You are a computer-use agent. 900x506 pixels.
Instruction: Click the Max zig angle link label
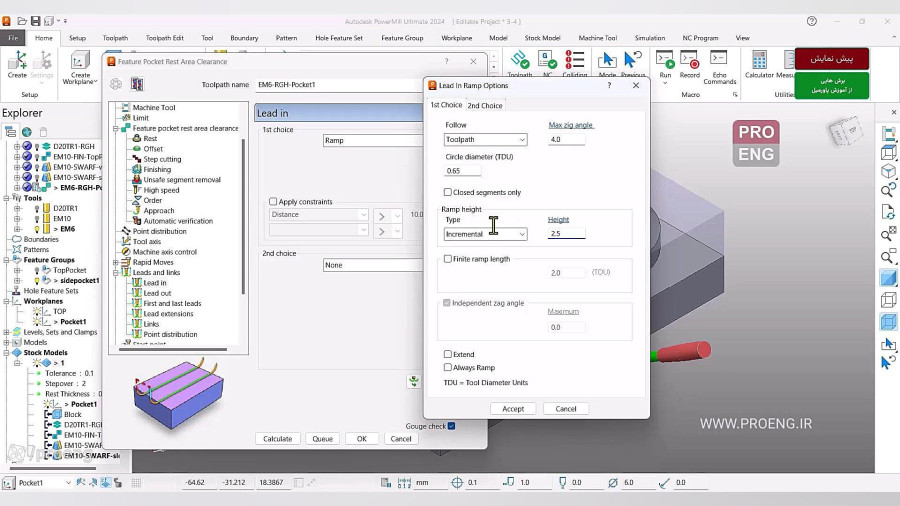pos(571,125)
